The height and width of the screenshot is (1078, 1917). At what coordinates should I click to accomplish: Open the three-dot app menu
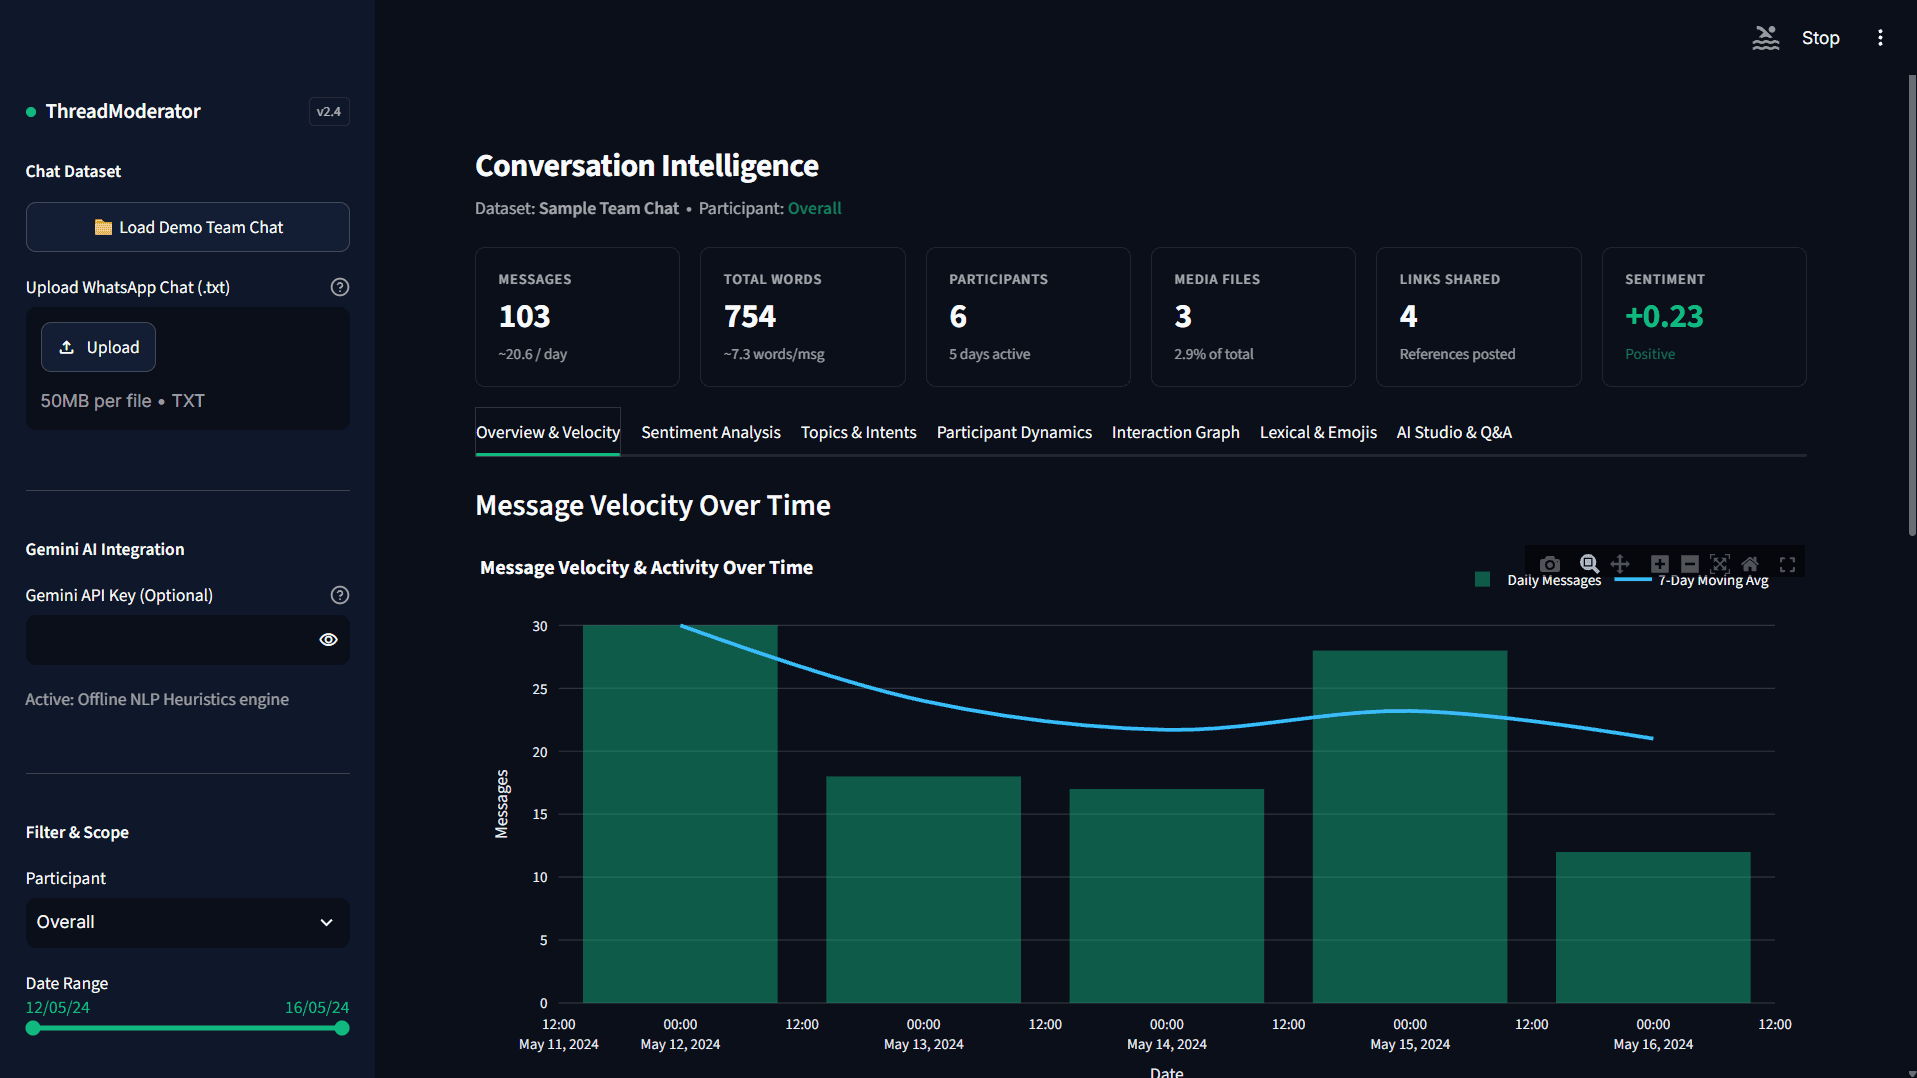(1880, 38)
